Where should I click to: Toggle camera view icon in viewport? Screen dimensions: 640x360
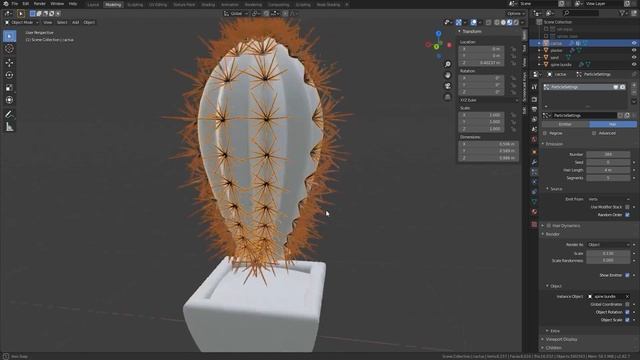448,86
